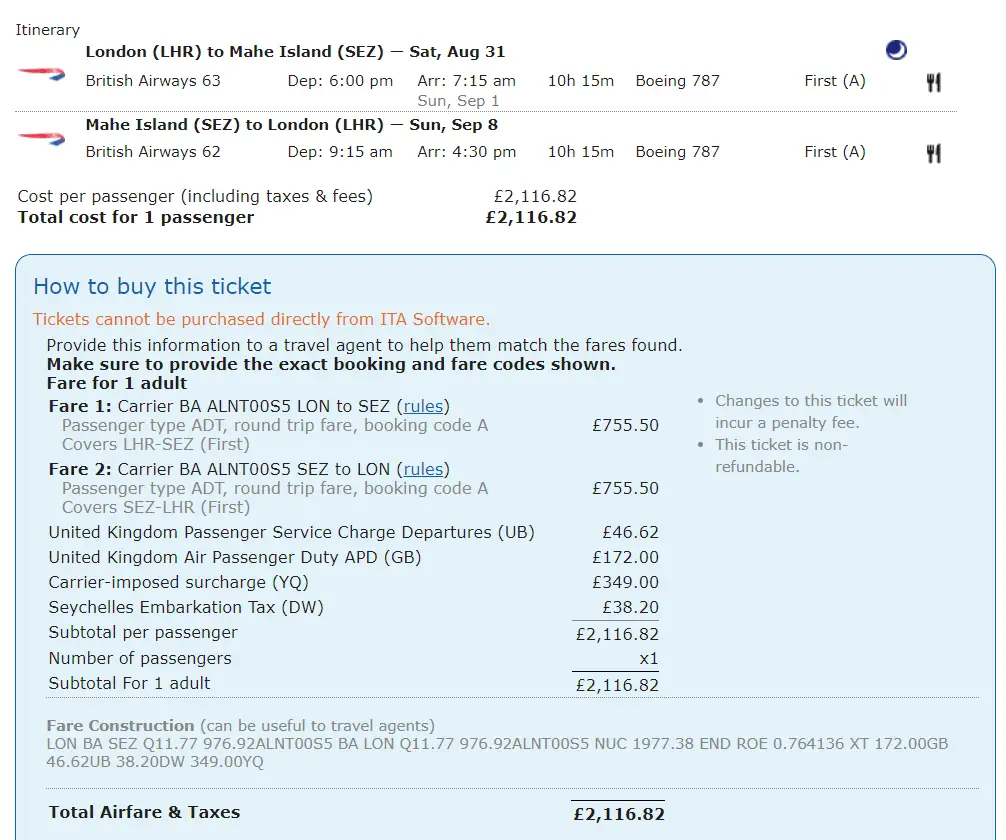Click the United Kingdom Air Passenger Duty line
1006x840 pixels.
click(234, 557)
